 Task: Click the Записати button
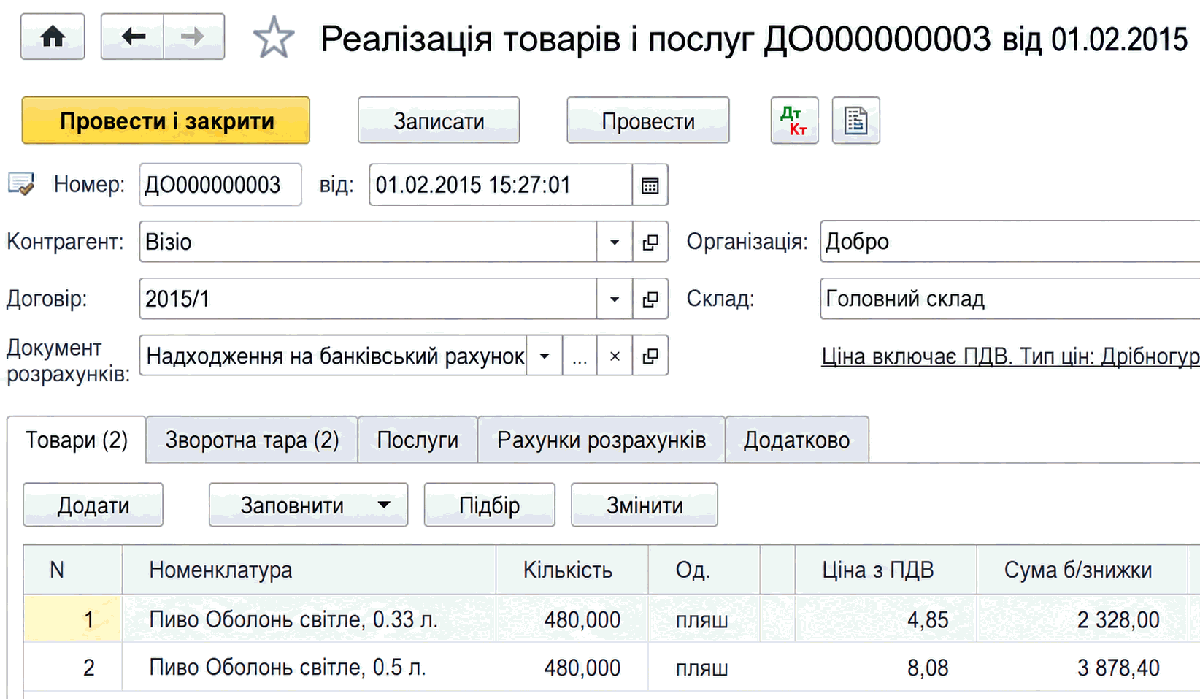[439, 121]
